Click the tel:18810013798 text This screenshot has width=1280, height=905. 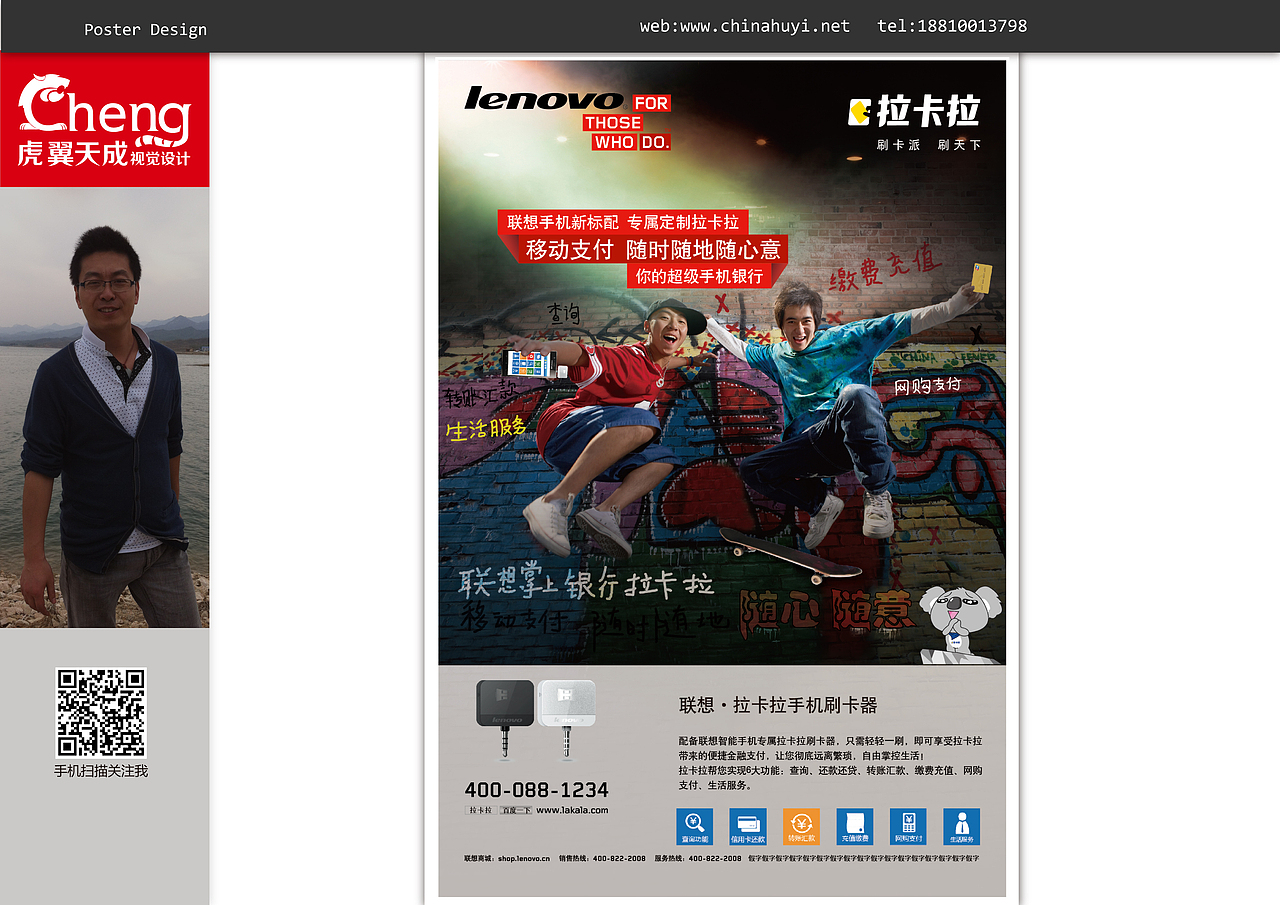click(952, 26)
